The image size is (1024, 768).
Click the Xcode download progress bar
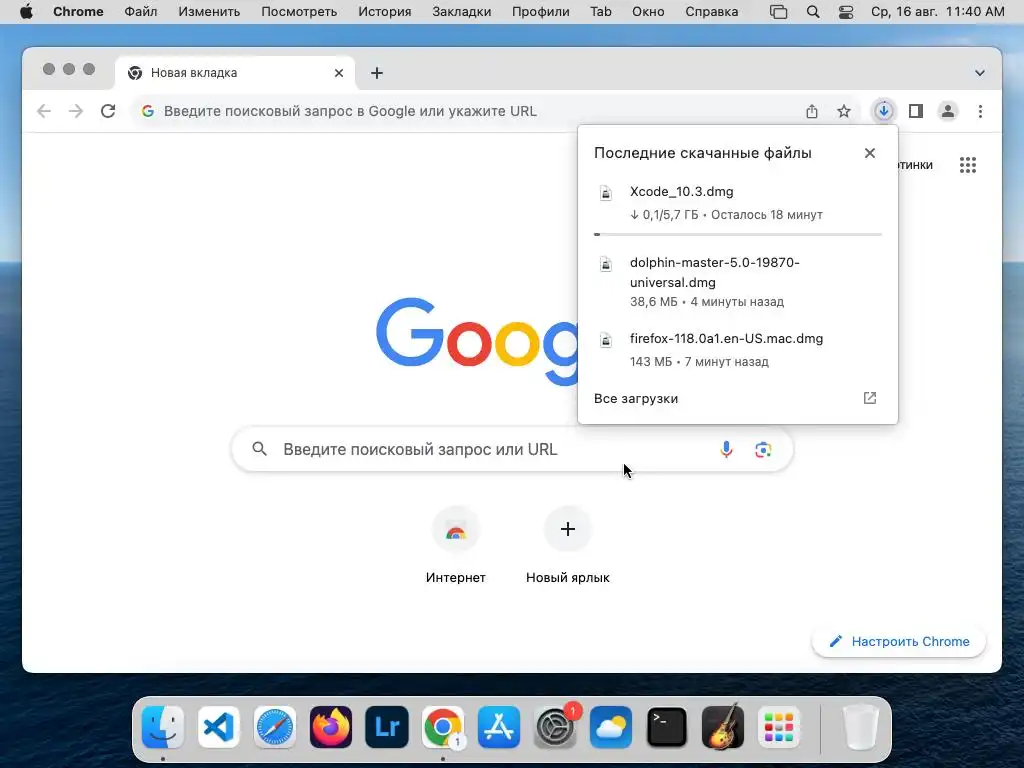tap(738, 234)
